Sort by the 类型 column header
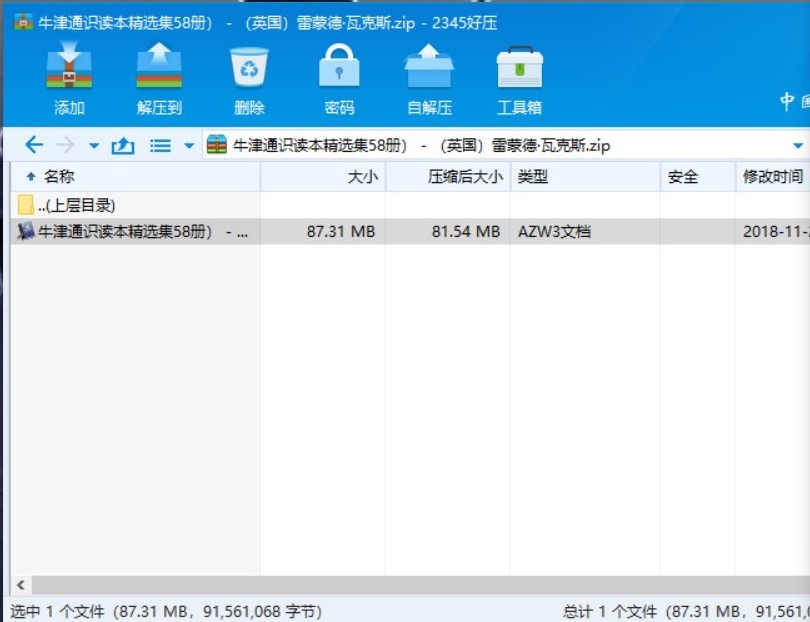This screenshot has height=622, width=810. pos(585,177)
